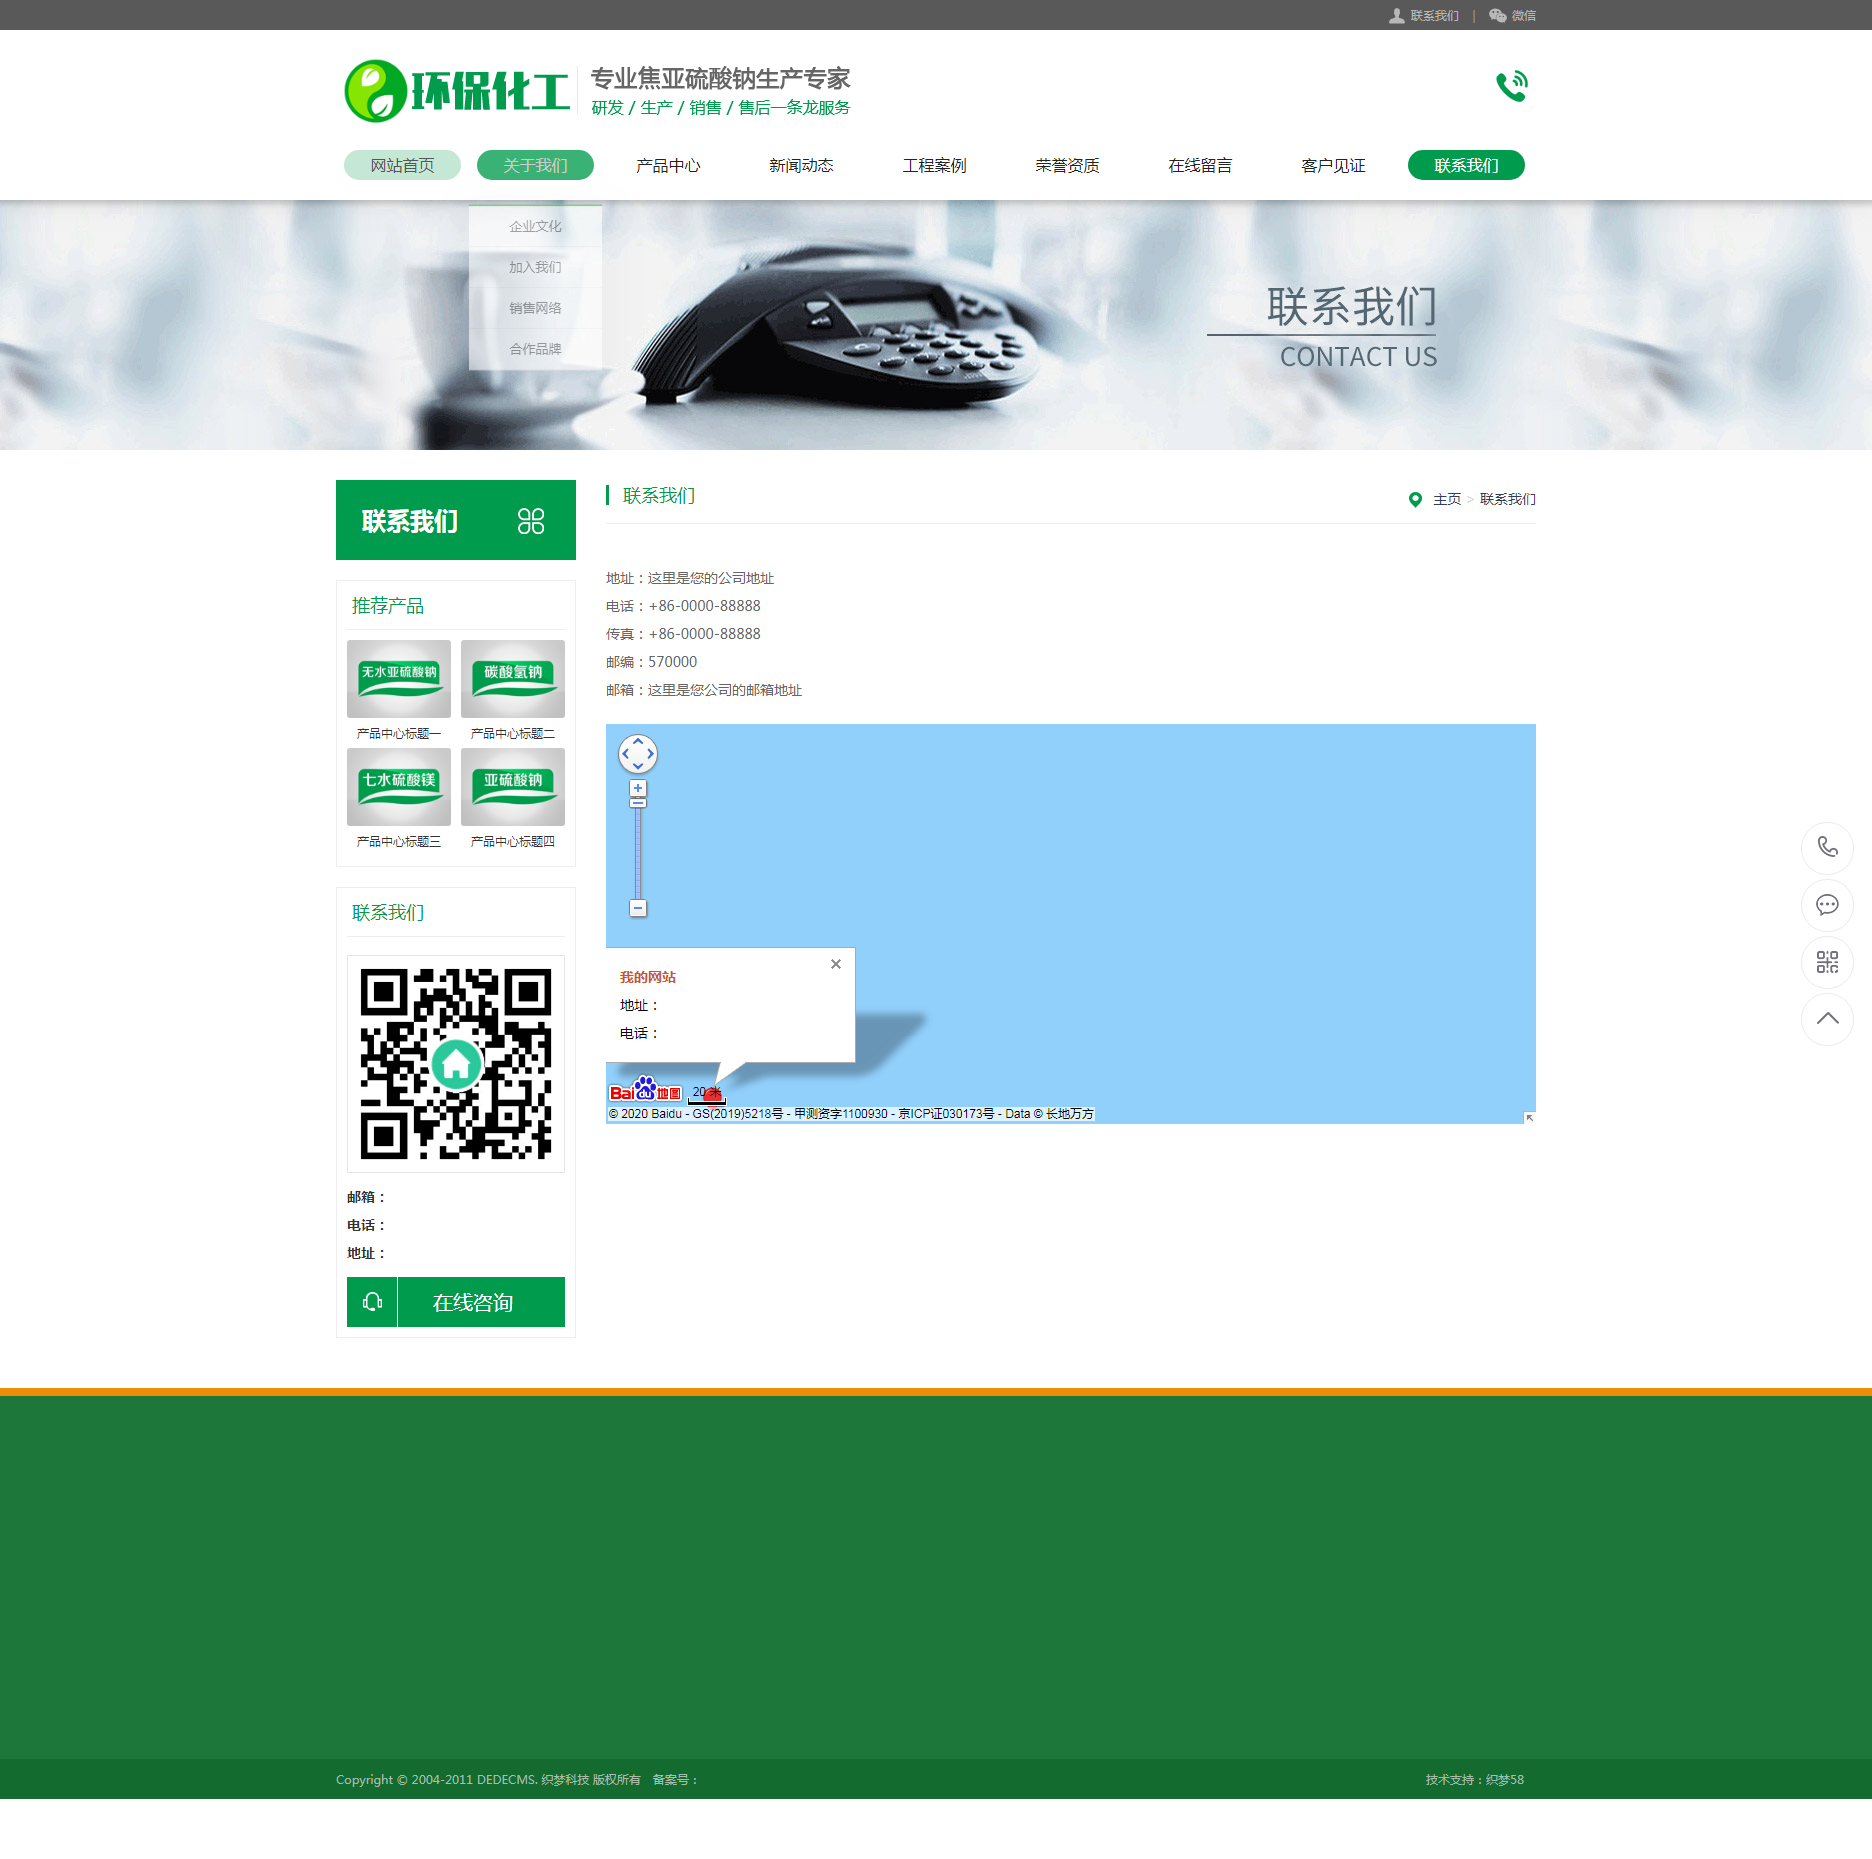Click the map zoom slider track
The width and height of the screenshot is (1872, 1859).
tap(638, 853)
